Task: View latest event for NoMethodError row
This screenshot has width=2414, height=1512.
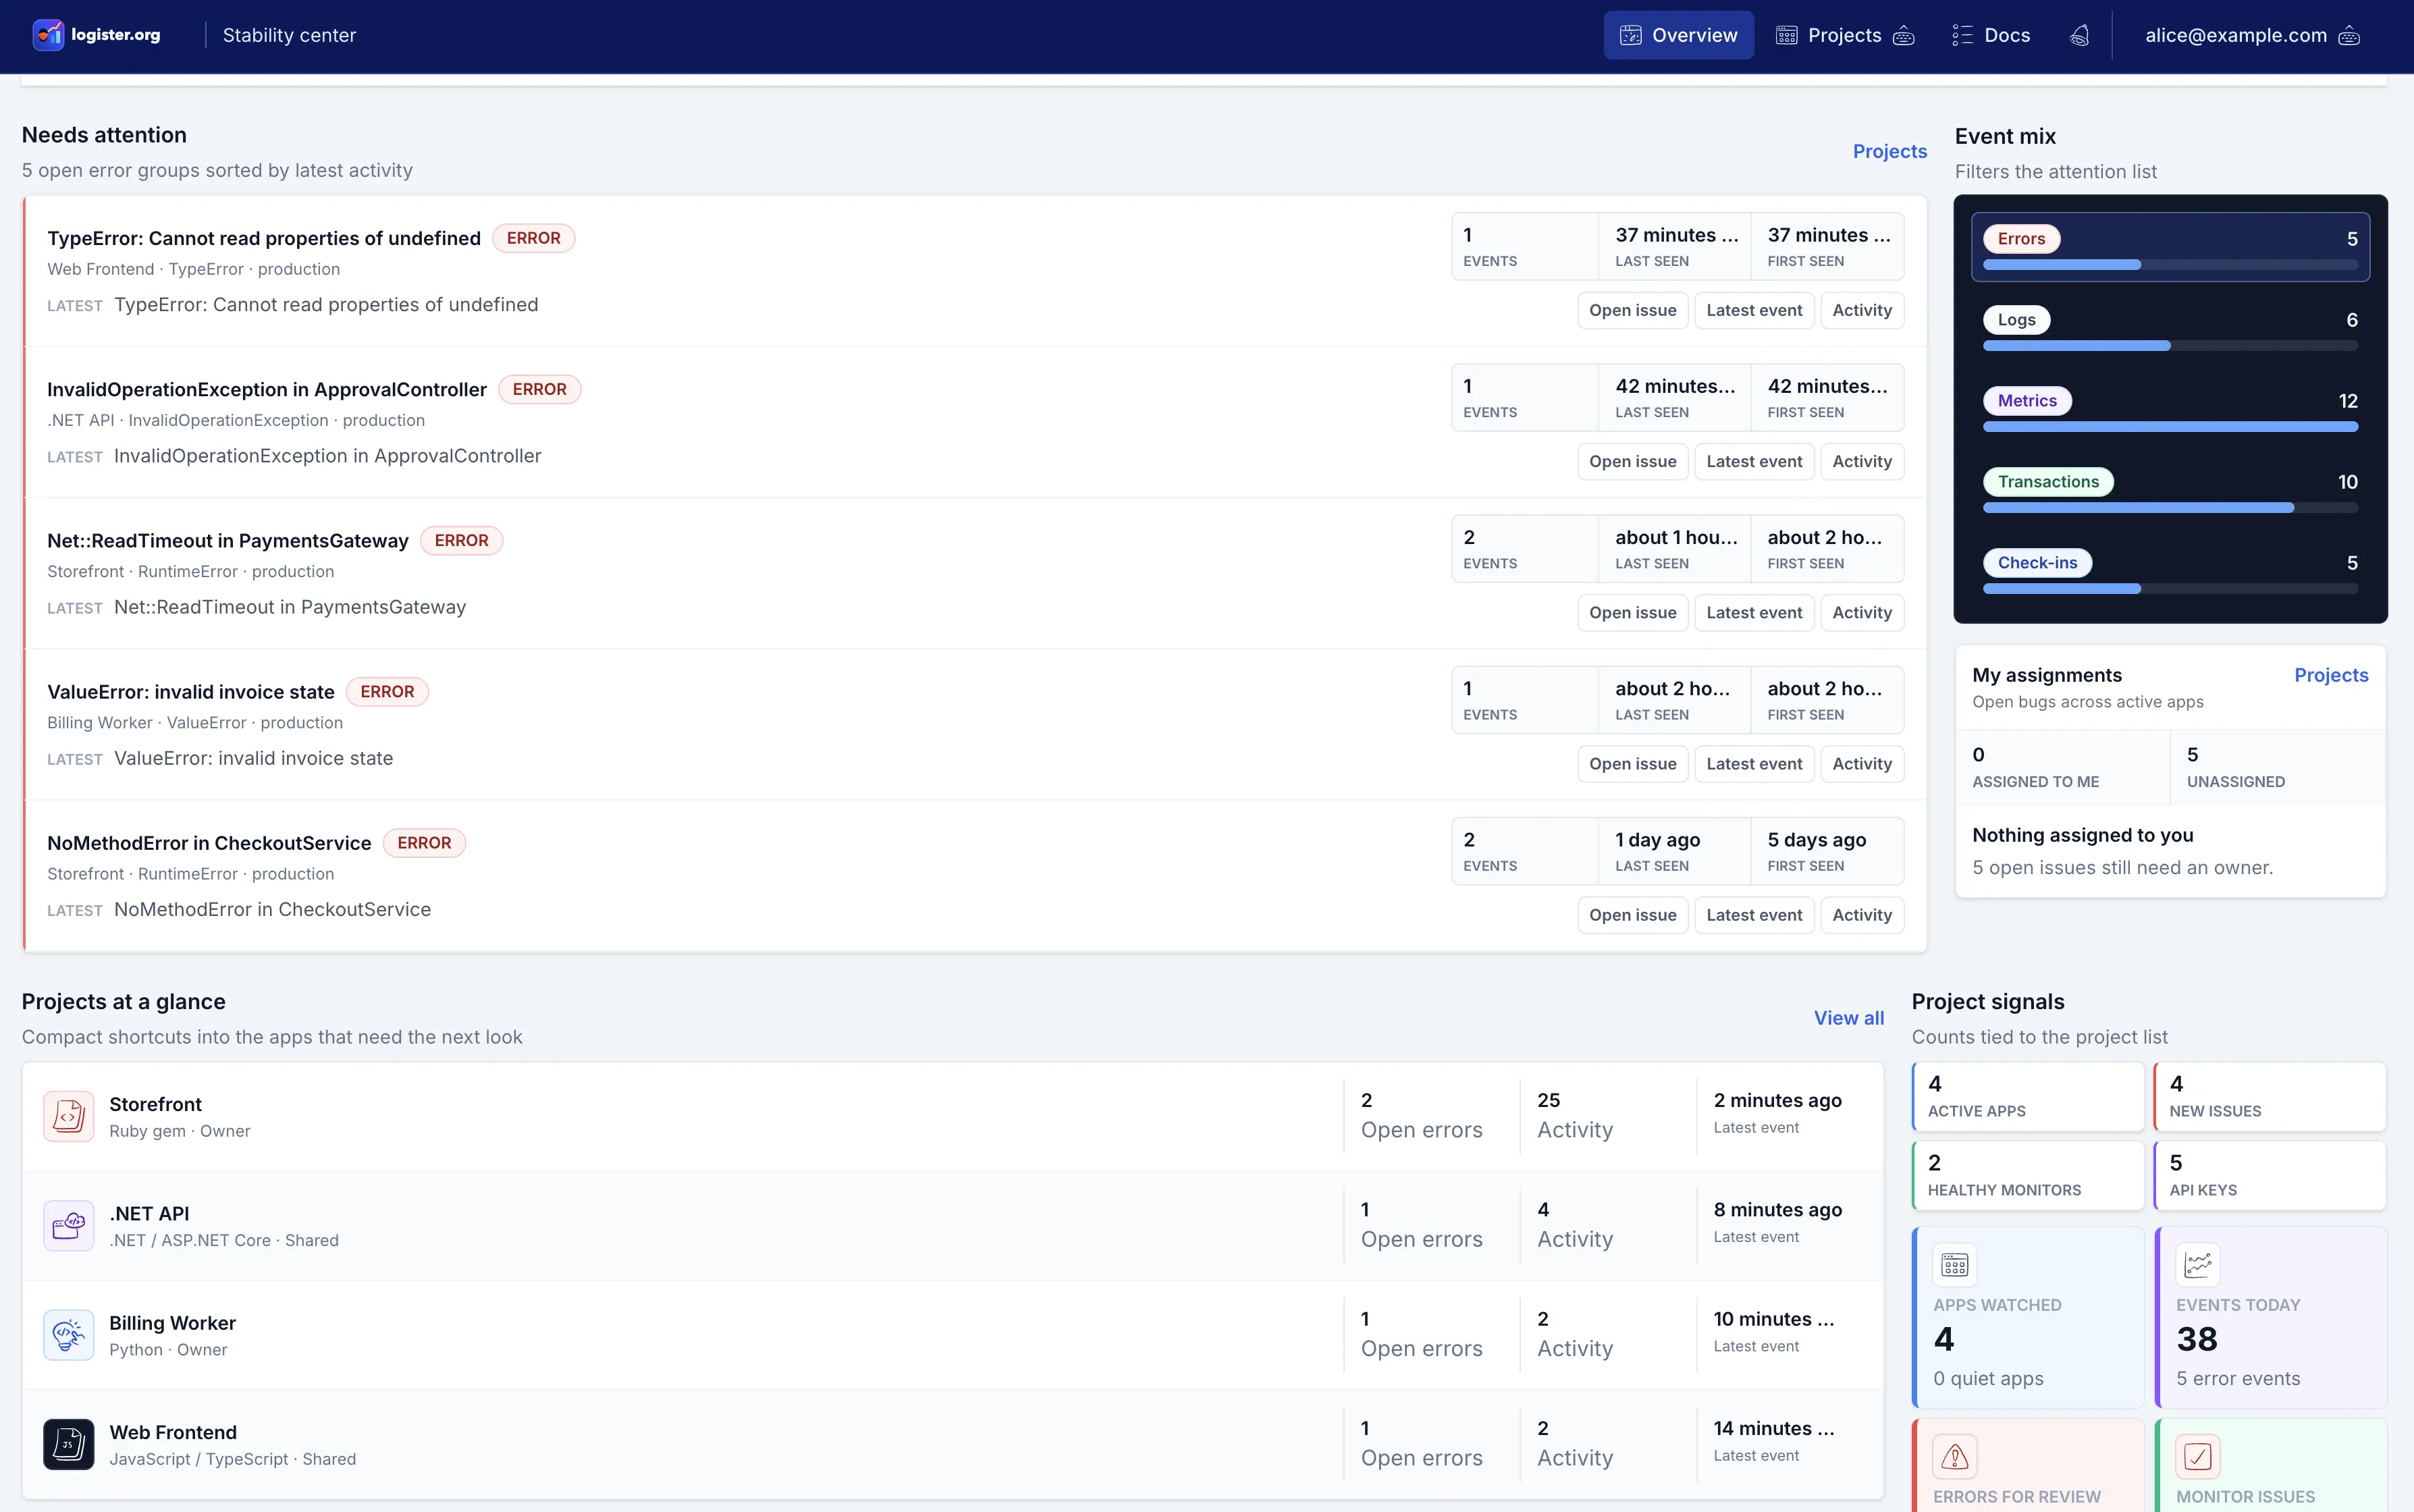Action: pos(1754,915)
